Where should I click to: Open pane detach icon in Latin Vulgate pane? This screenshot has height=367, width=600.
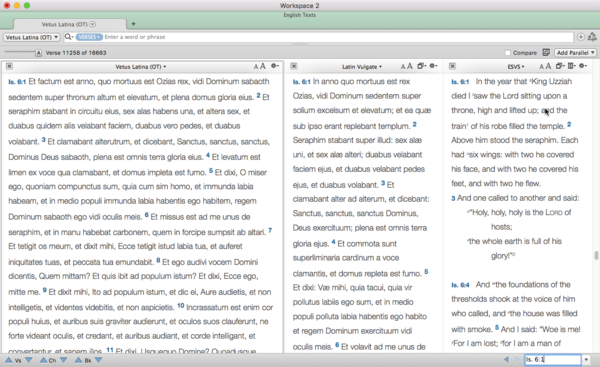click(x=421, y=66)
